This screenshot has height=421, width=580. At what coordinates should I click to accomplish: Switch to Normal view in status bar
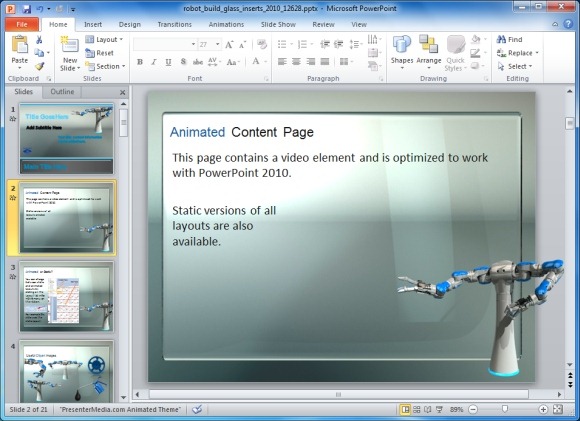[x=405, y=409]
